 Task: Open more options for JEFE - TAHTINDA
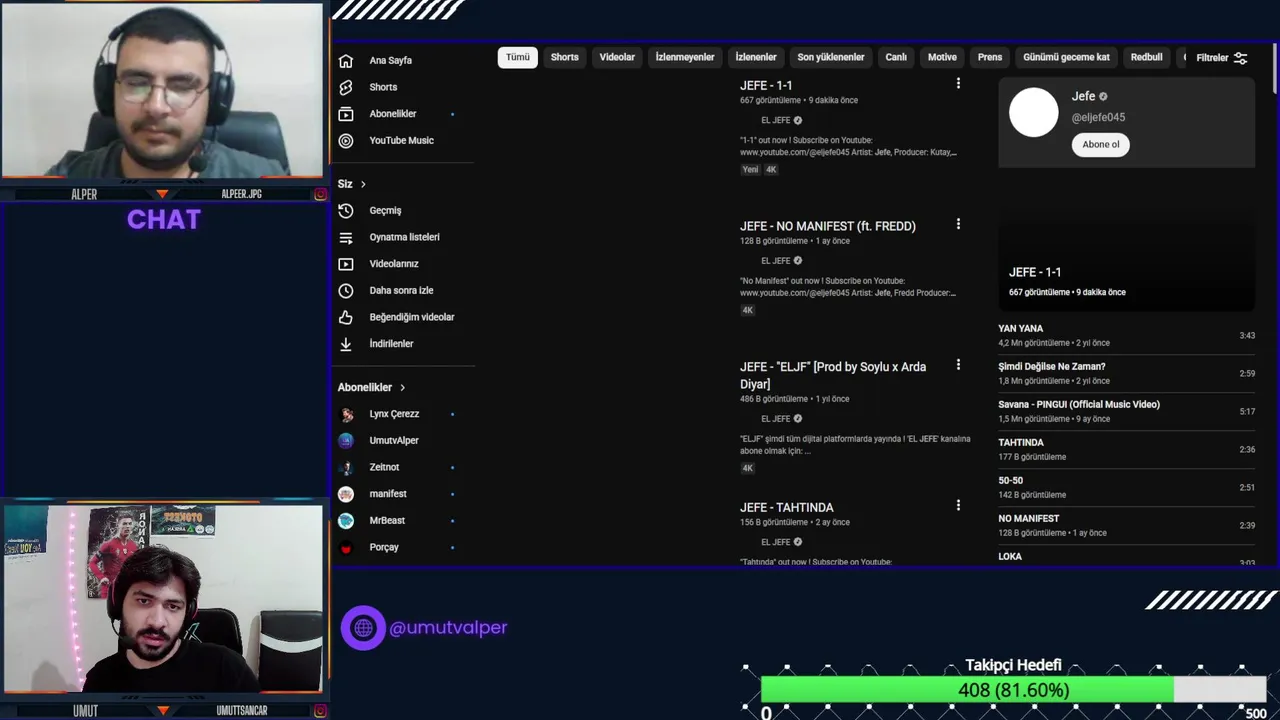(958, 506)
